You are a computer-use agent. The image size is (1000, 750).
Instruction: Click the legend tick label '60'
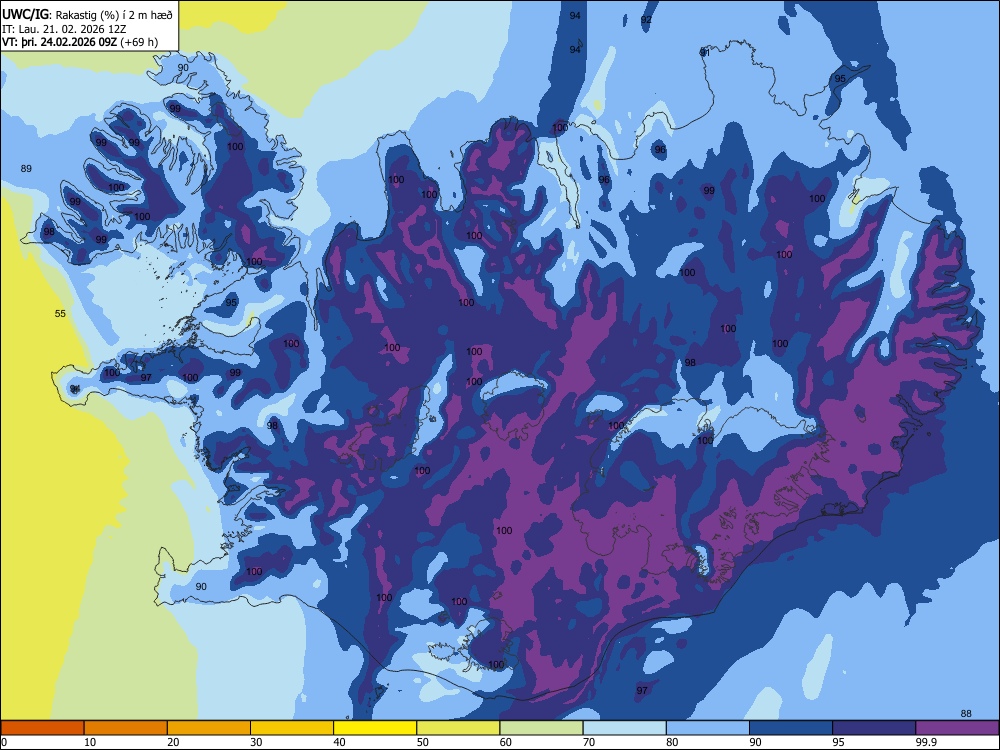[506, 742]
